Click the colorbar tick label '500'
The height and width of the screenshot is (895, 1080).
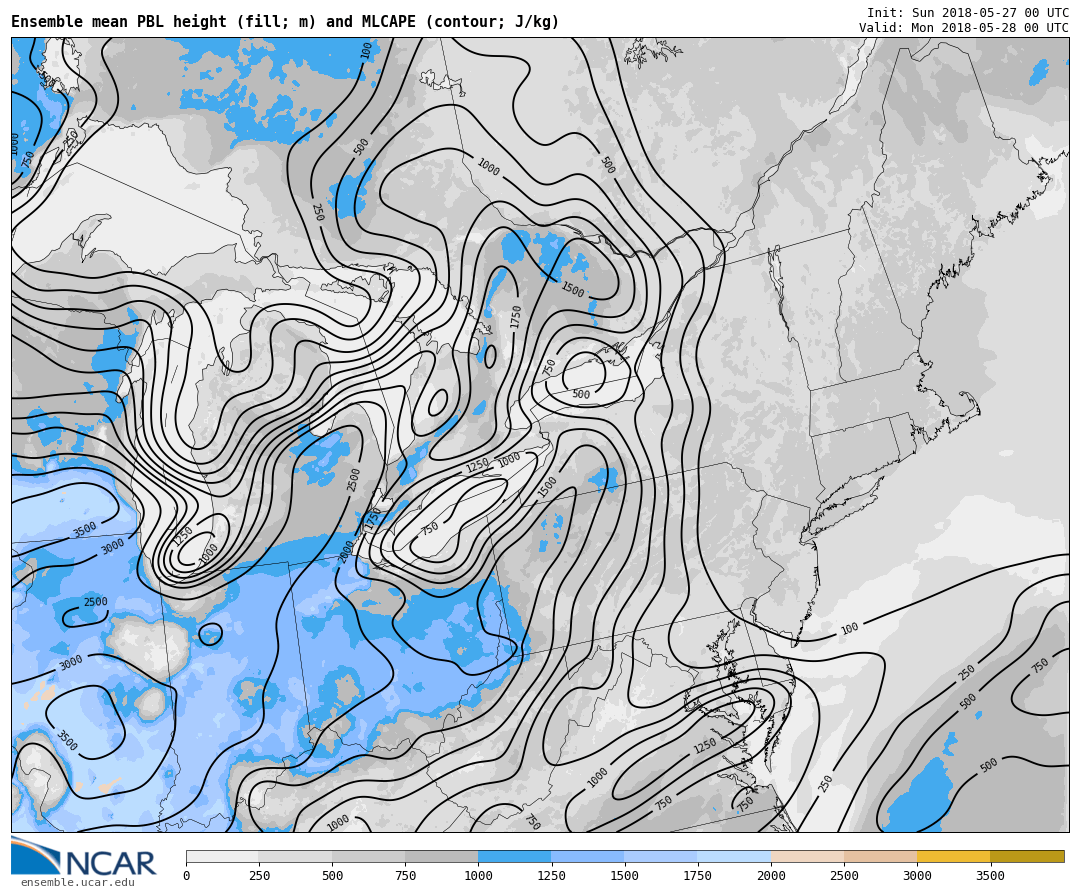coord(333,876)
